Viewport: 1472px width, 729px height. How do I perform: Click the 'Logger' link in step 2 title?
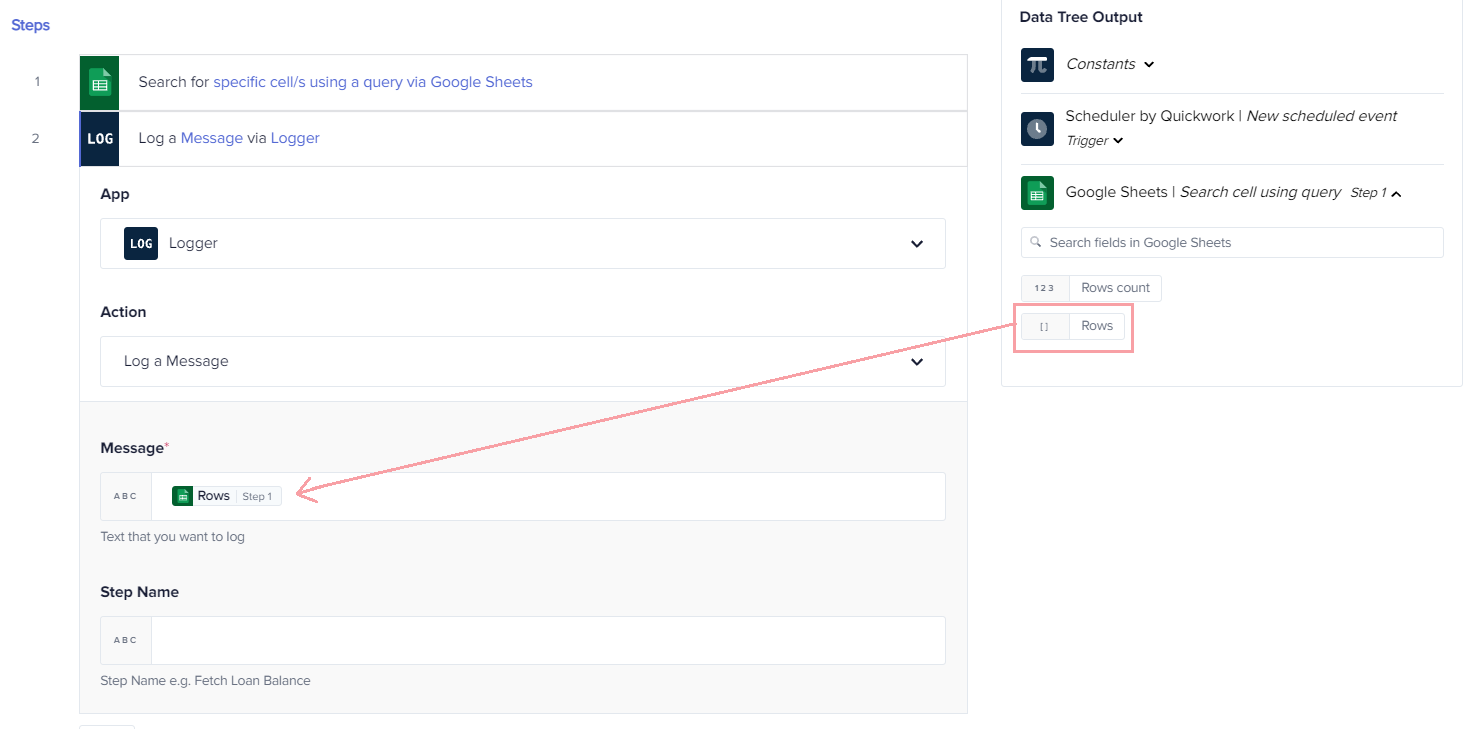pyautogui.click(x=295, y=138)
